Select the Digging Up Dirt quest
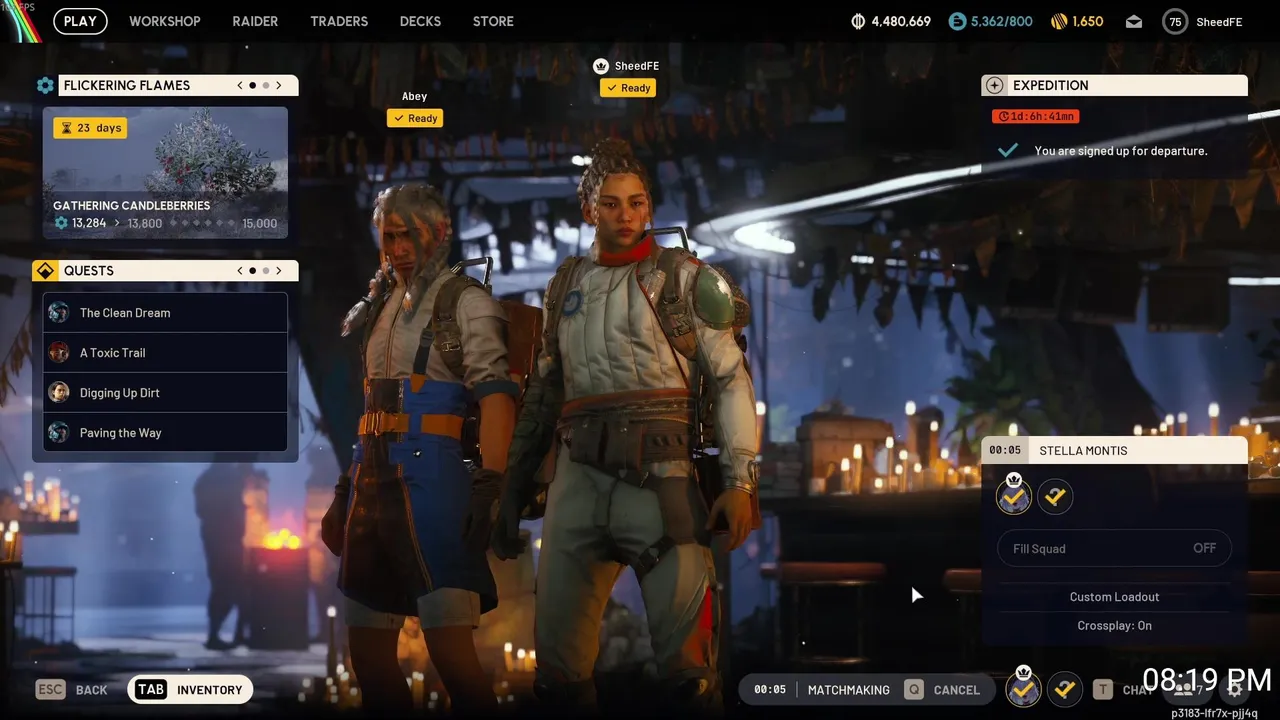This screenshot has height=720, width=1280. tap(165, 393)
